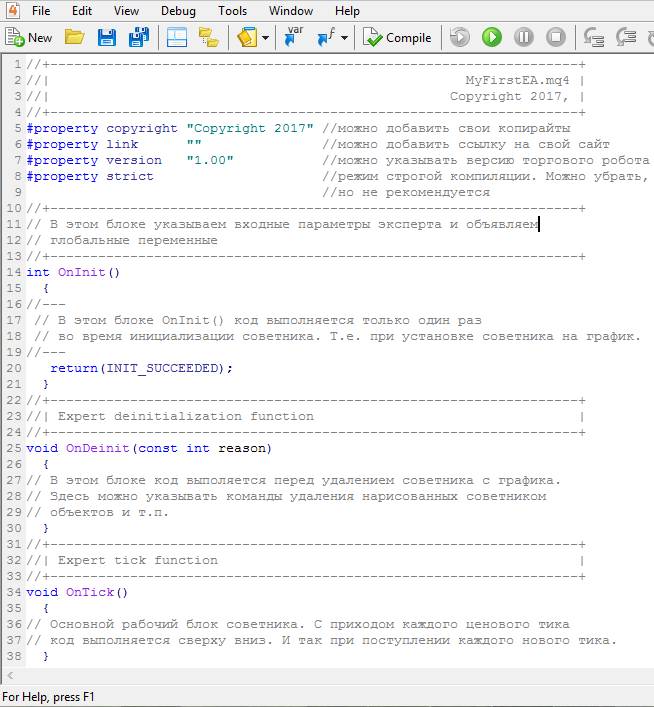This screenshot has height=707, width=654.
Task: Stop debugging with the stop button
Action: tap(556, 38)
